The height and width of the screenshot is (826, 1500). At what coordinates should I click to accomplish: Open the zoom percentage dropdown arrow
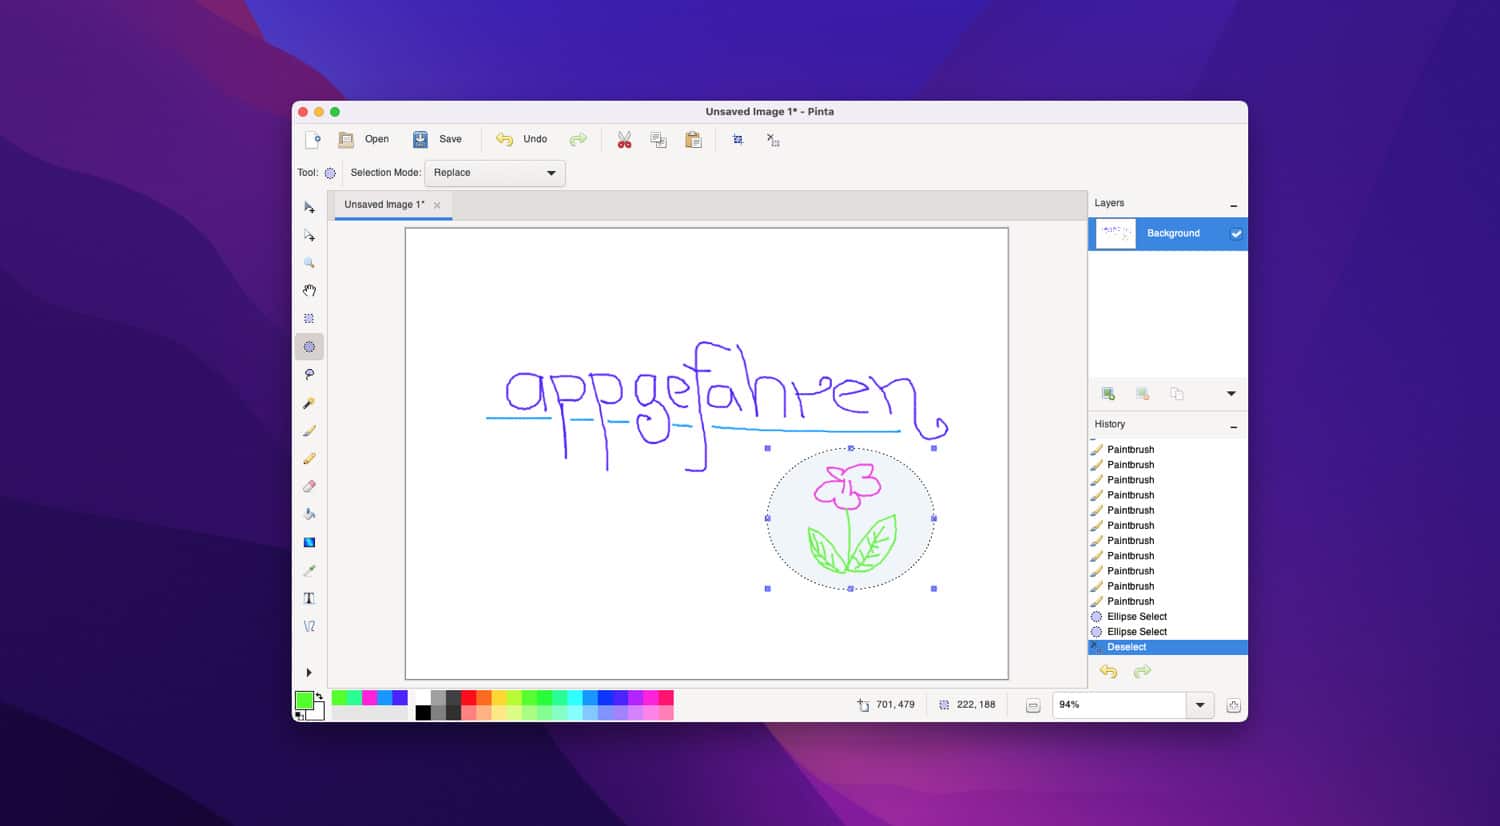click(1200, 705)
